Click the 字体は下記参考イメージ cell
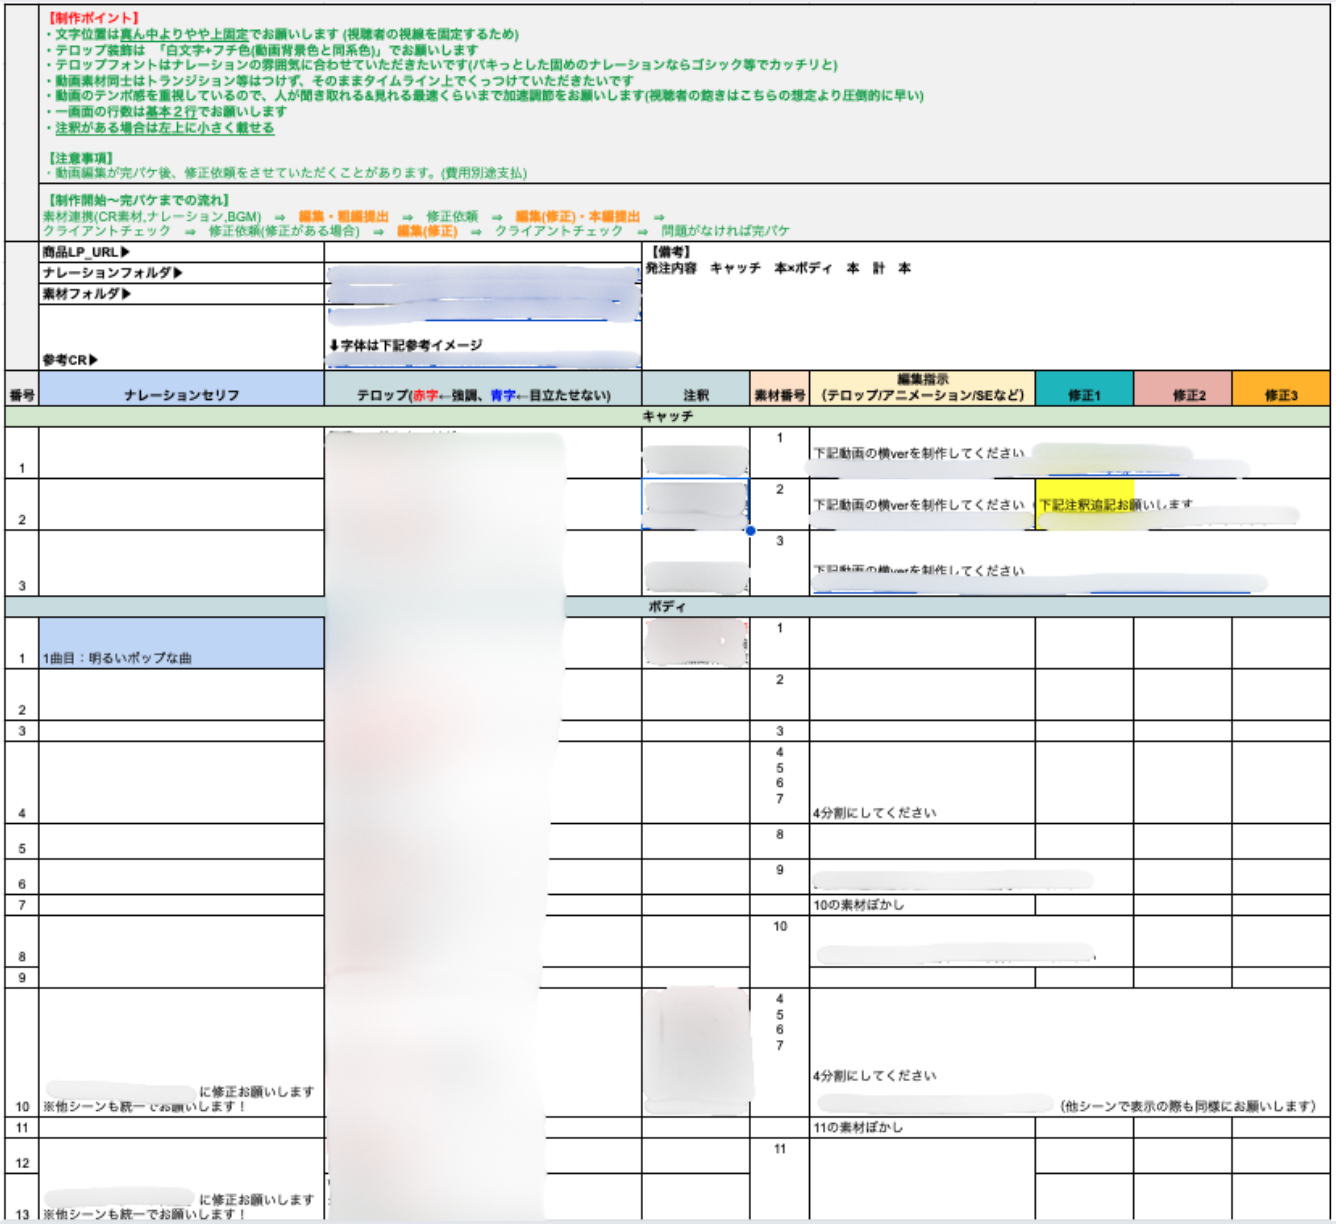Viewport: 1336px width, 1224px height. (483, 345)
